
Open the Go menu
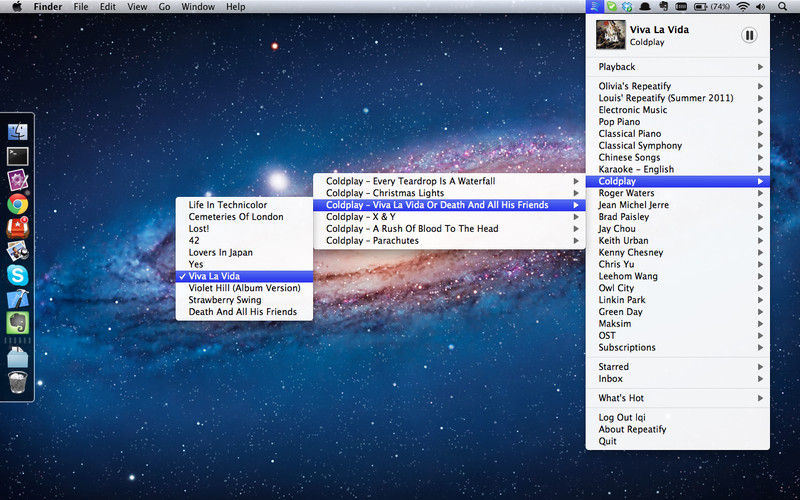point(164,7)
